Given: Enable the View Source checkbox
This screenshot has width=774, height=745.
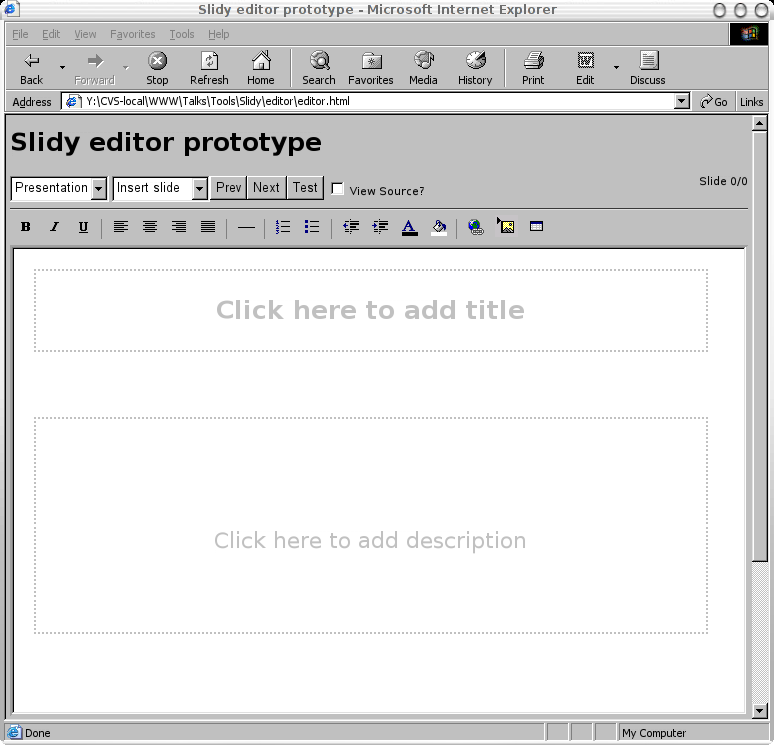Looking at the screenshot, I should click(x=338, y=189).
